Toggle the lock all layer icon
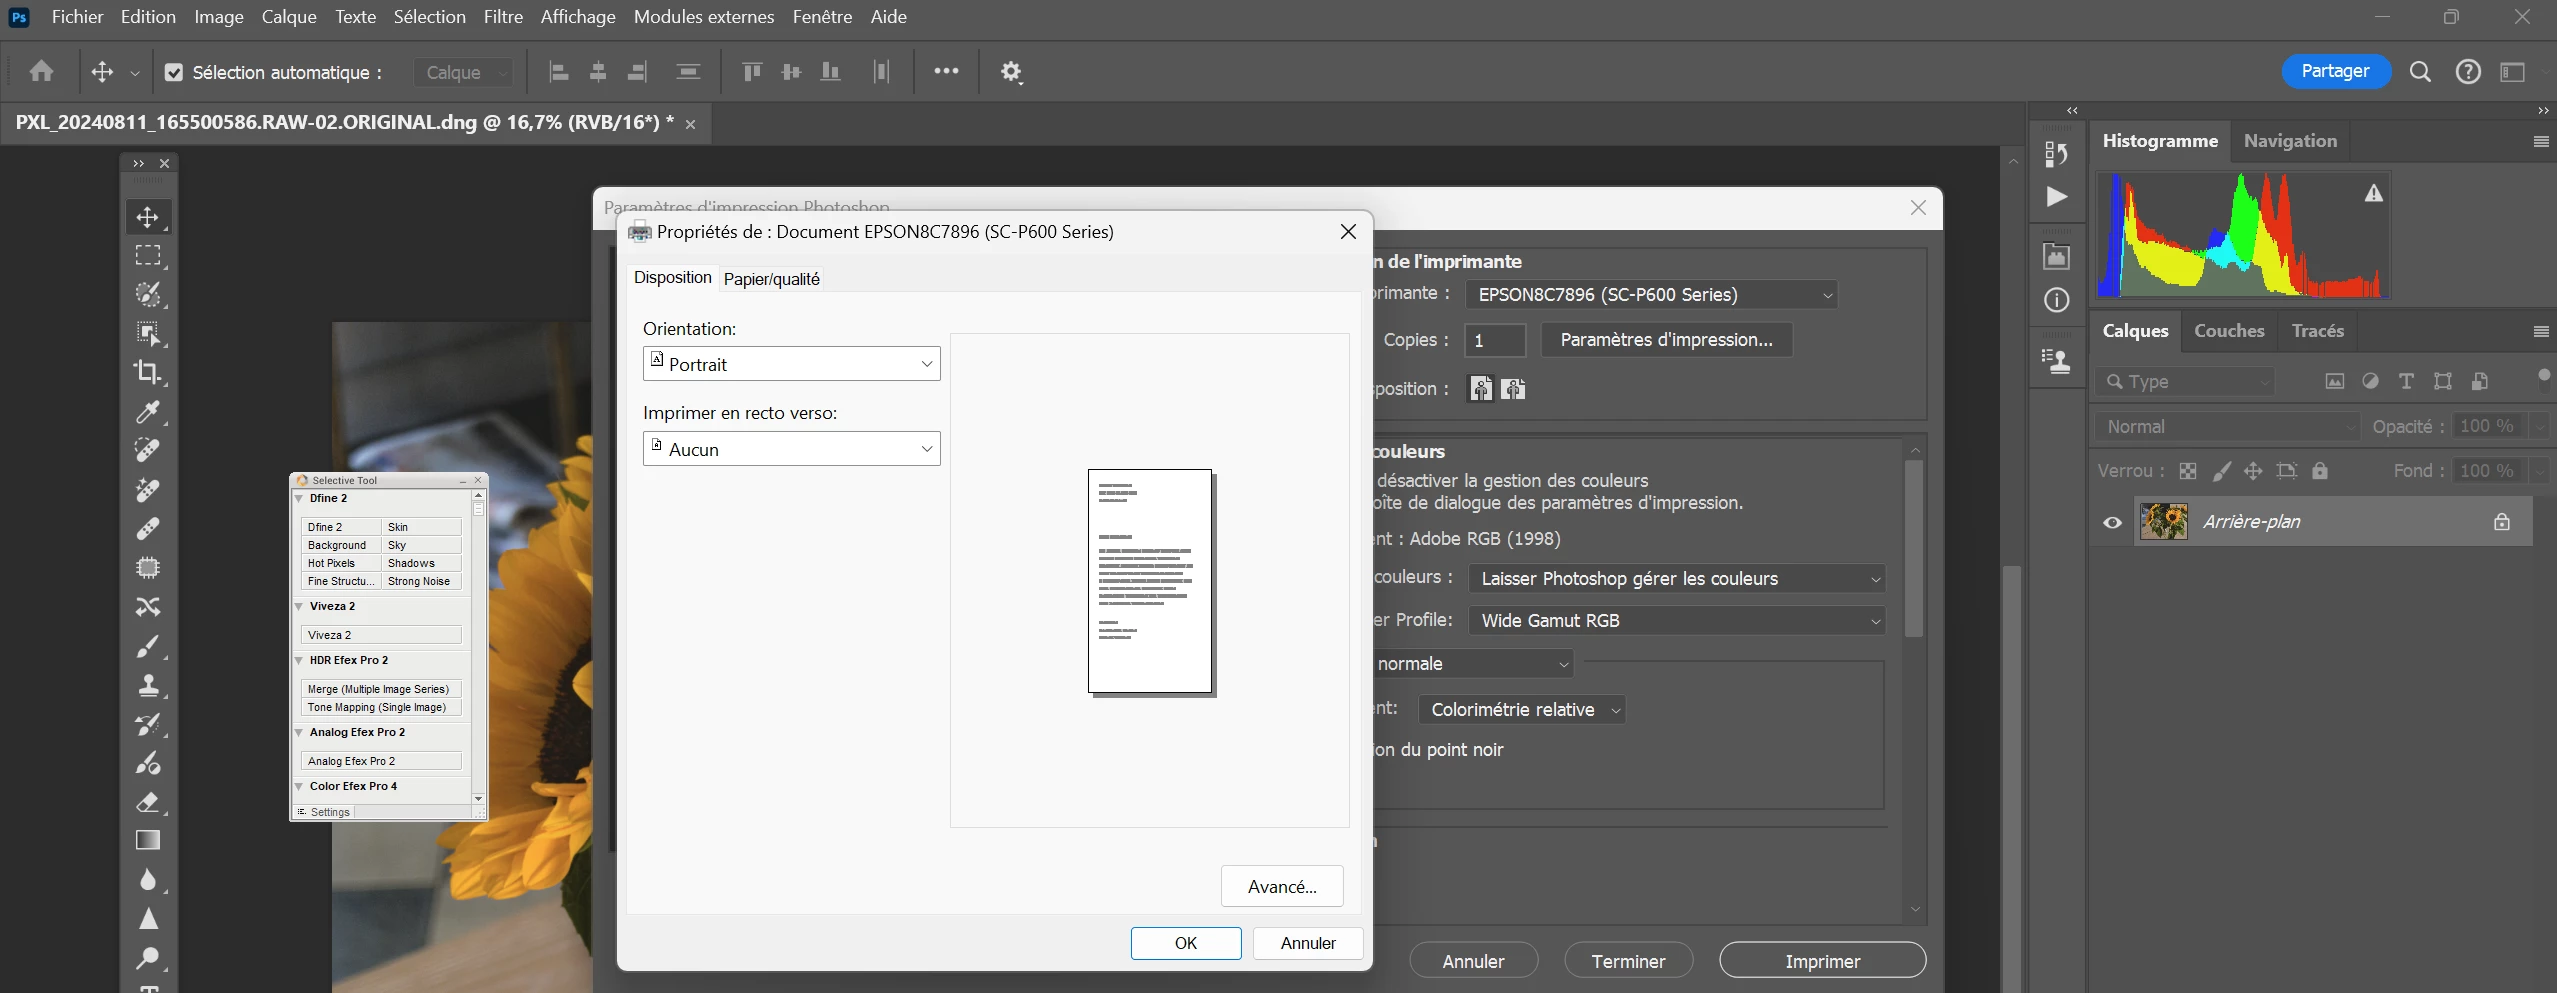 [x=2320, y=470]
